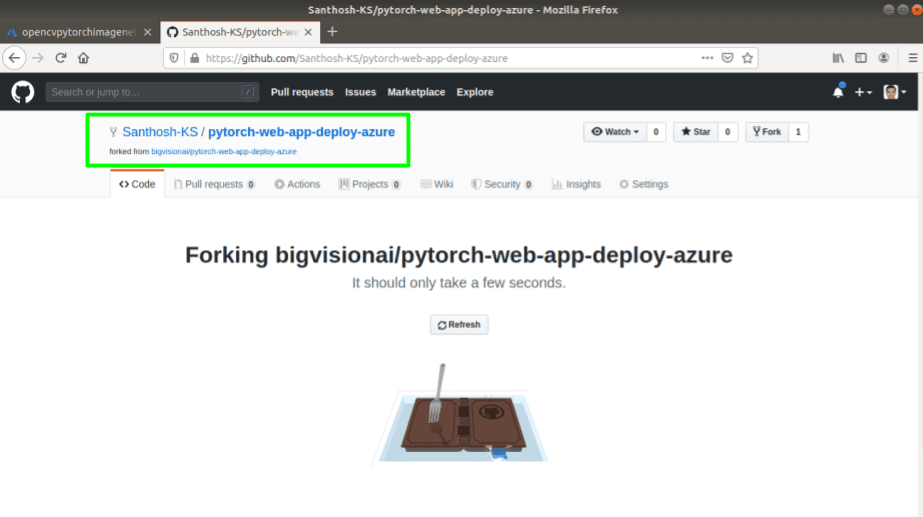The height and width of the screenshot is (517, 923).
Task: Save the page to Pocket
Action: [x=728, y=58]
